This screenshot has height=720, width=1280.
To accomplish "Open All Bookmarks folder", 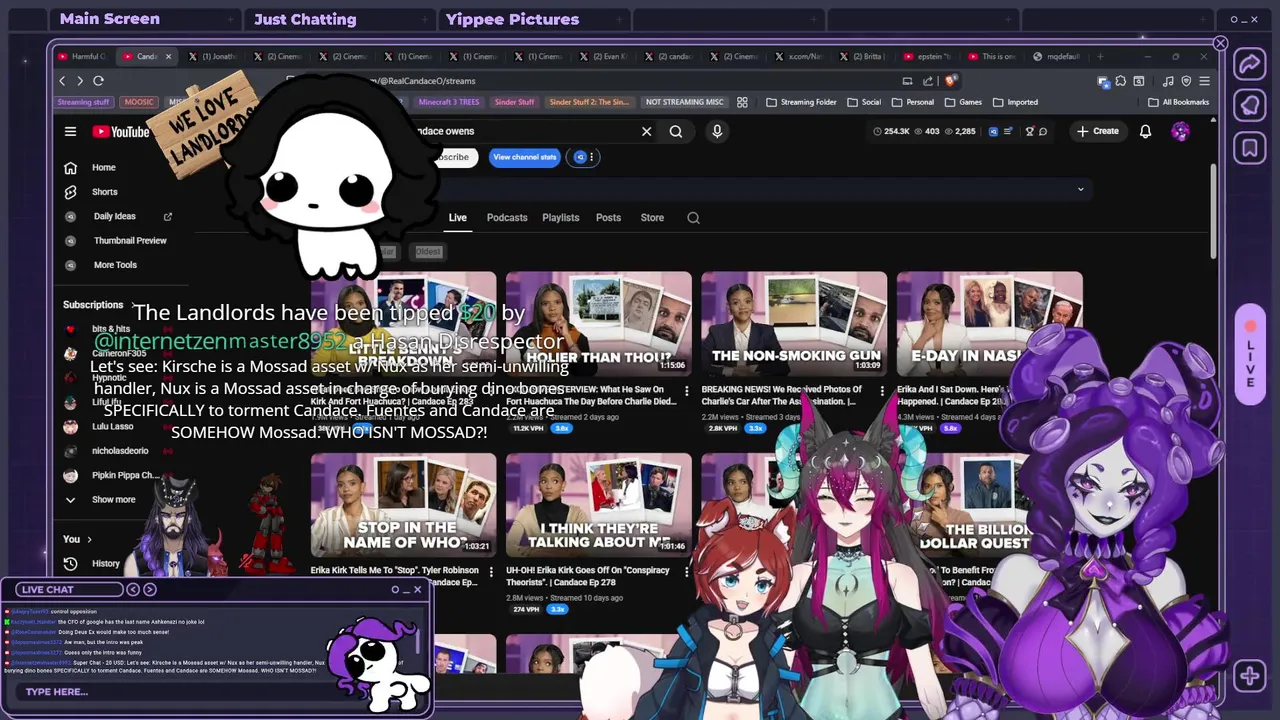I will (x=1178, y=102).
